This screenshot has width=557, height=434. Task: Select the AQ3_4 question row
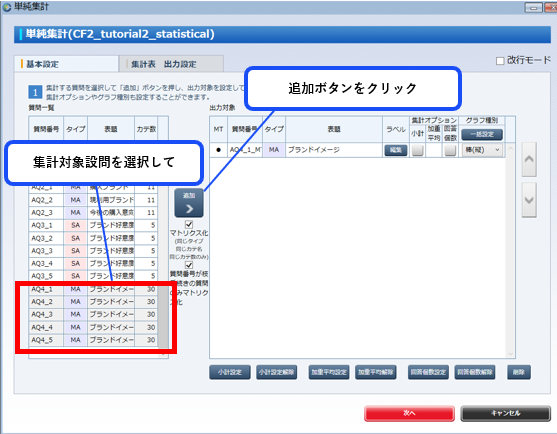93,264
